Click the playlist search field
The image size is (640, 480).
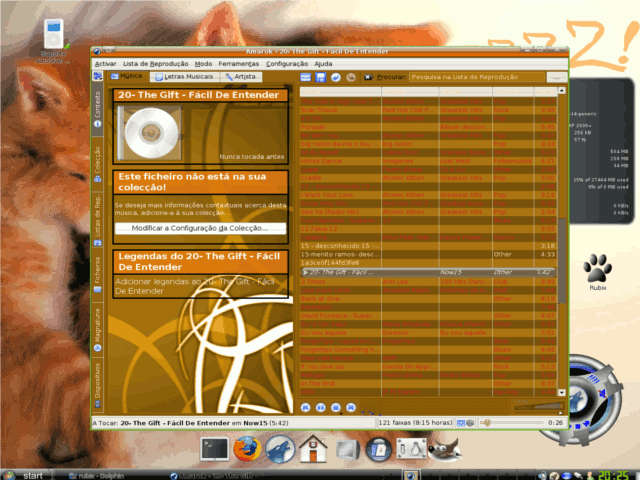477,77
